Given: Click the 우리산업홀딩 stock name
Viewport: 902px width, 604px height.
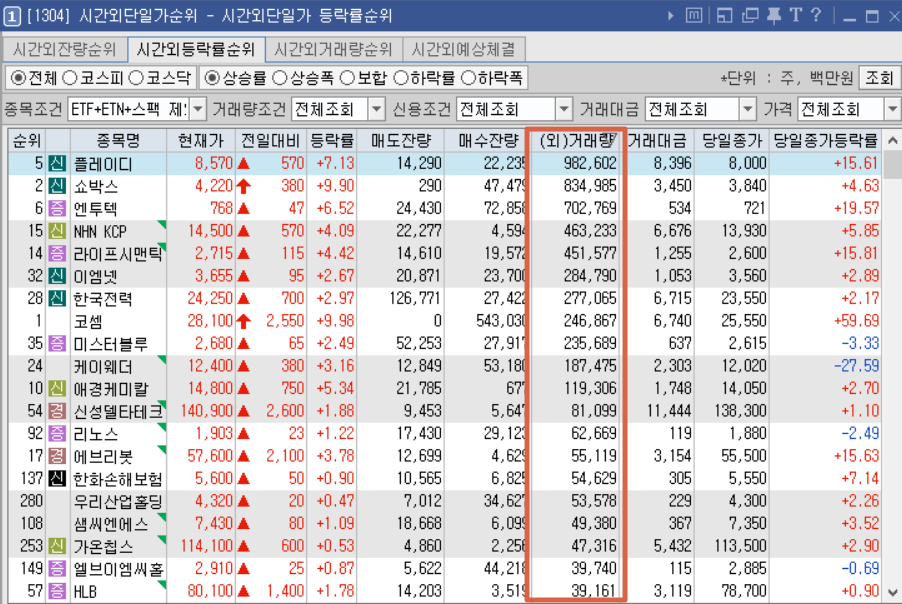Looking at the screenshot, I should pyautogui.click(x=118, y=501).
